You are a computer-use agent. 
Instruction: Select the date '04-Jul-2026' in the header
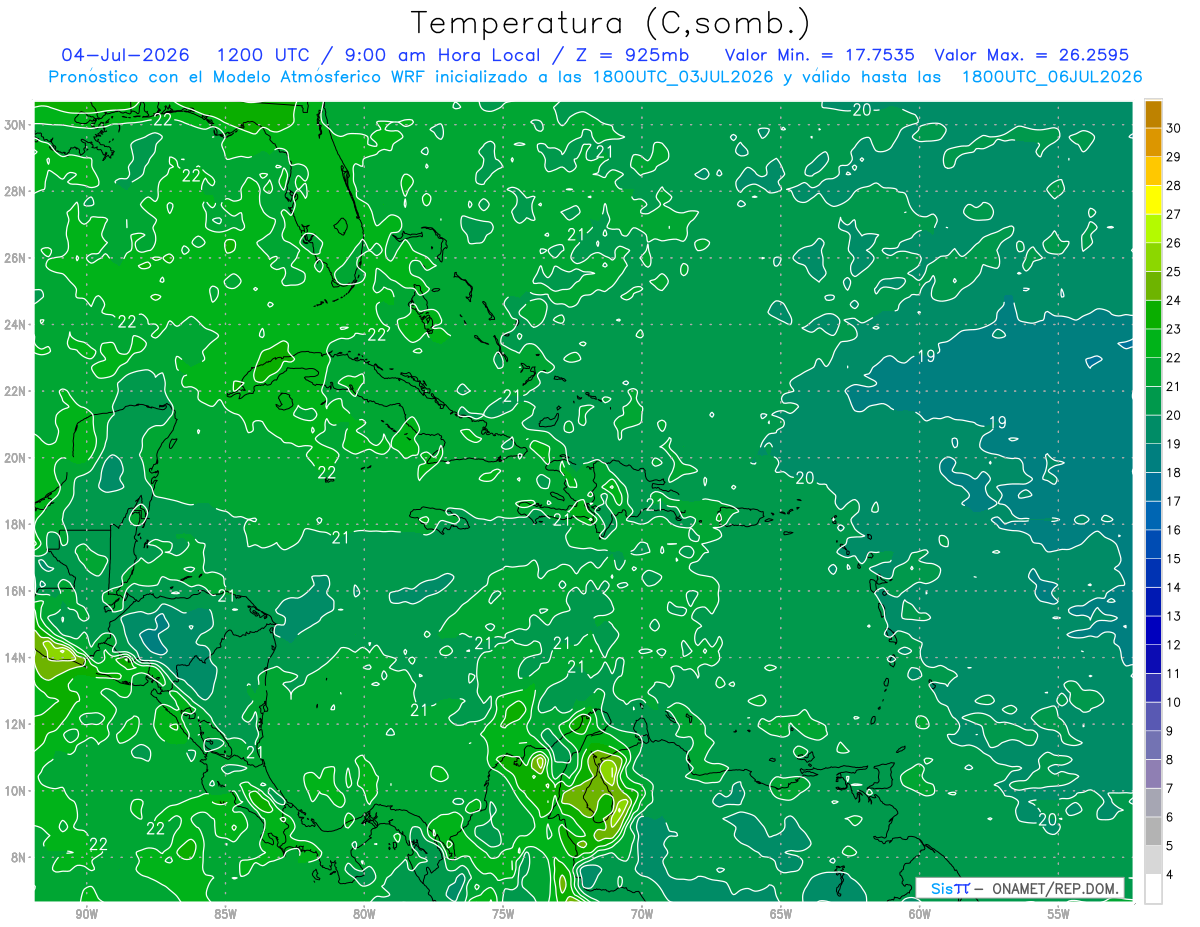(125, 54)
